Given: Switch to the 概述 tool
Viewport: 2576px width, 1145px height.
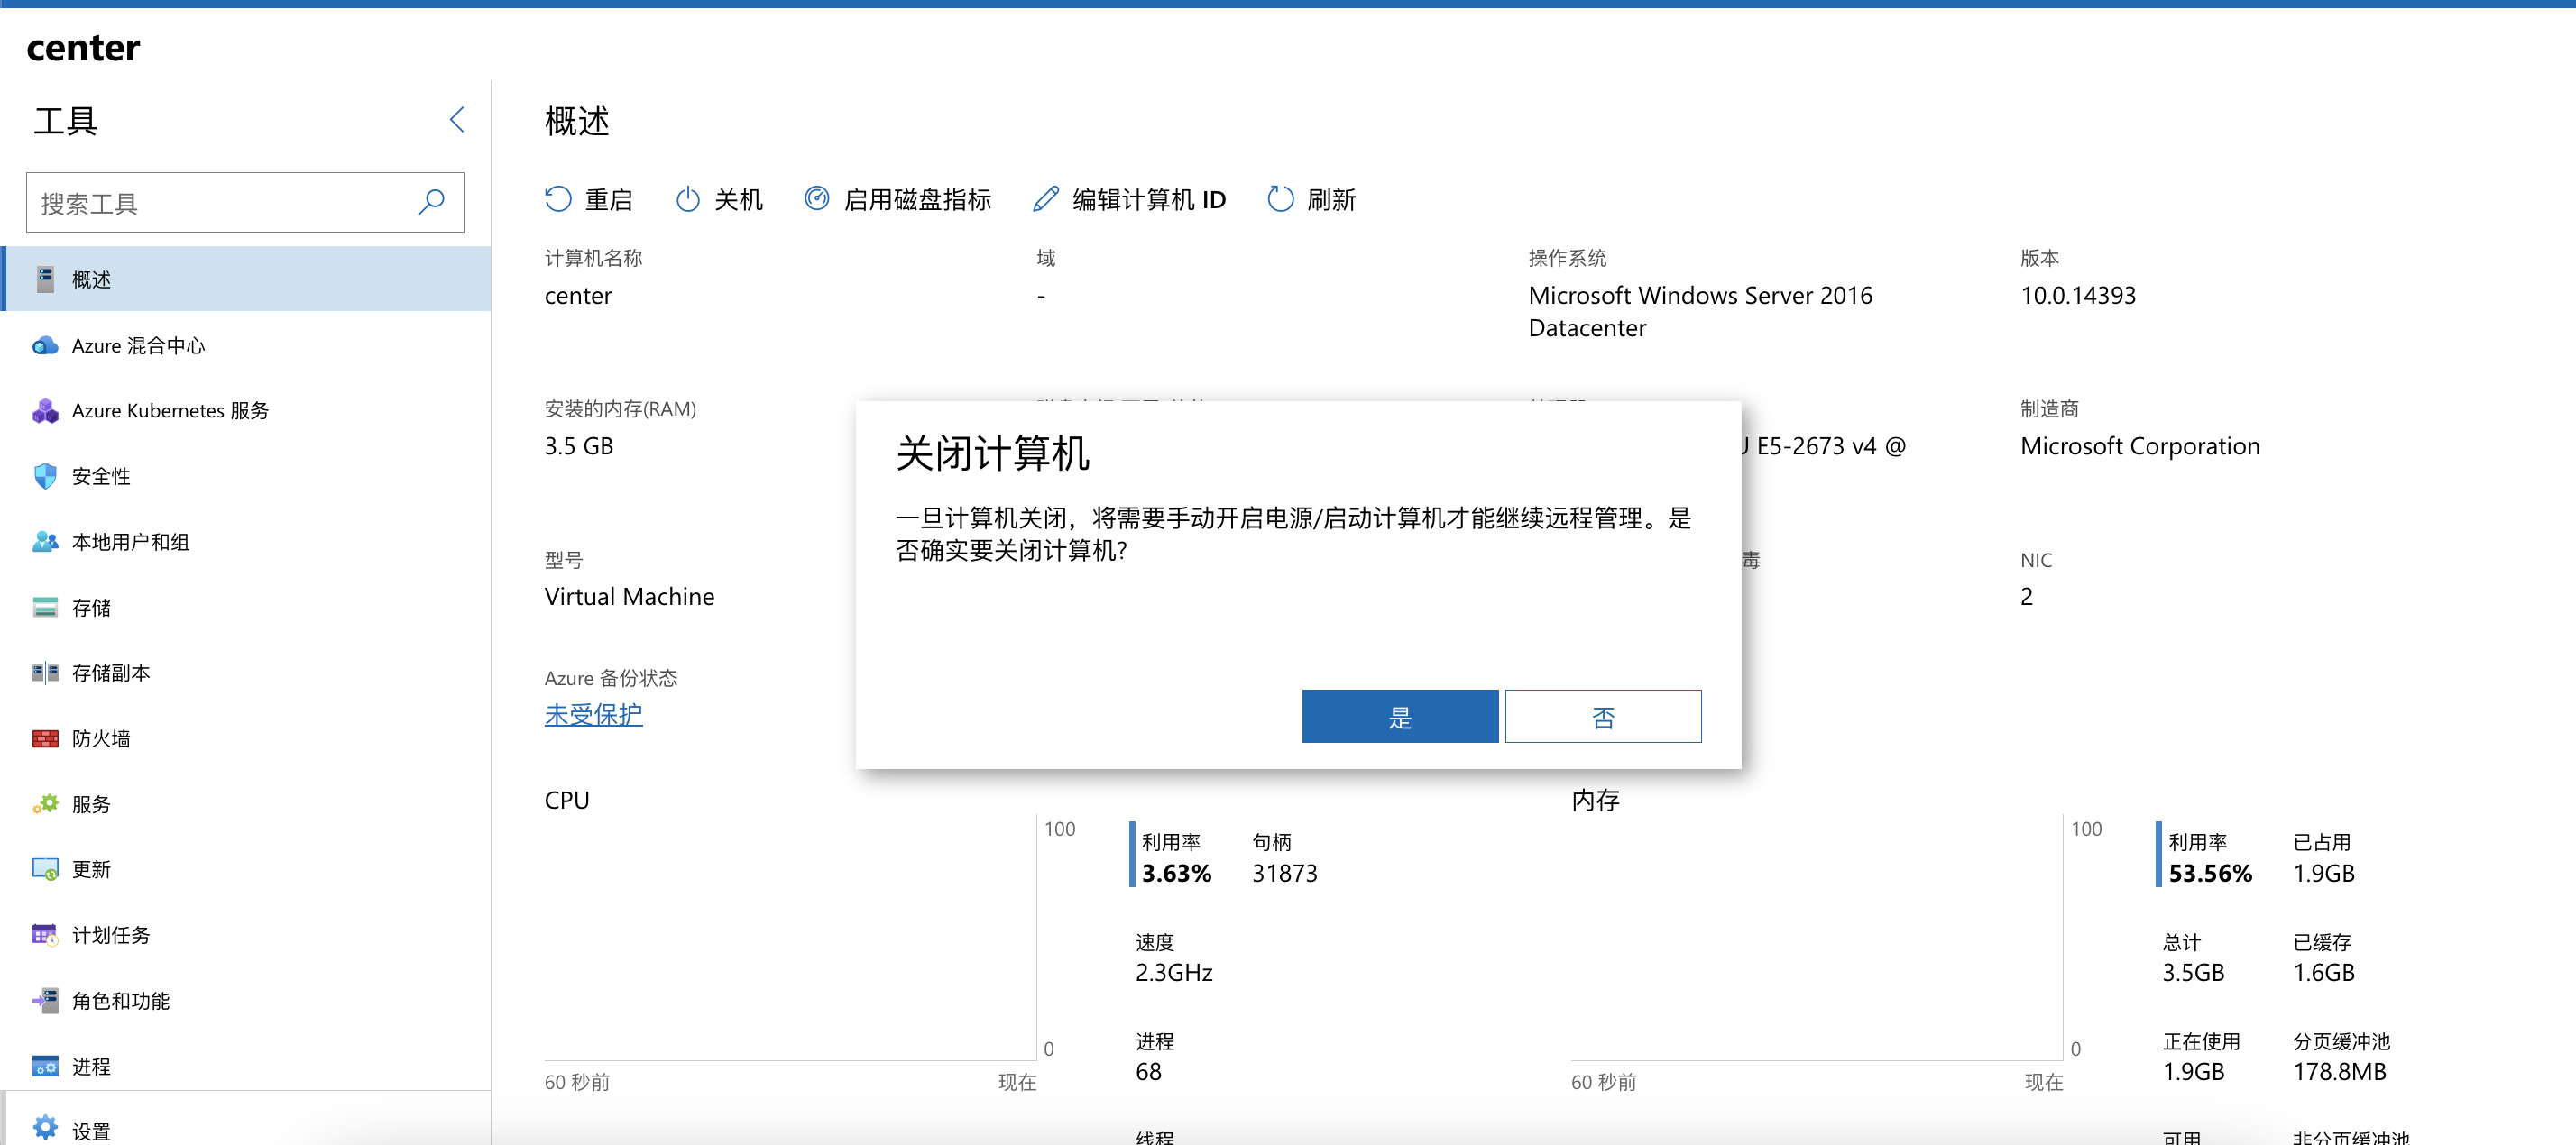Looking at the screenshot, I should [x=91, y=279].
